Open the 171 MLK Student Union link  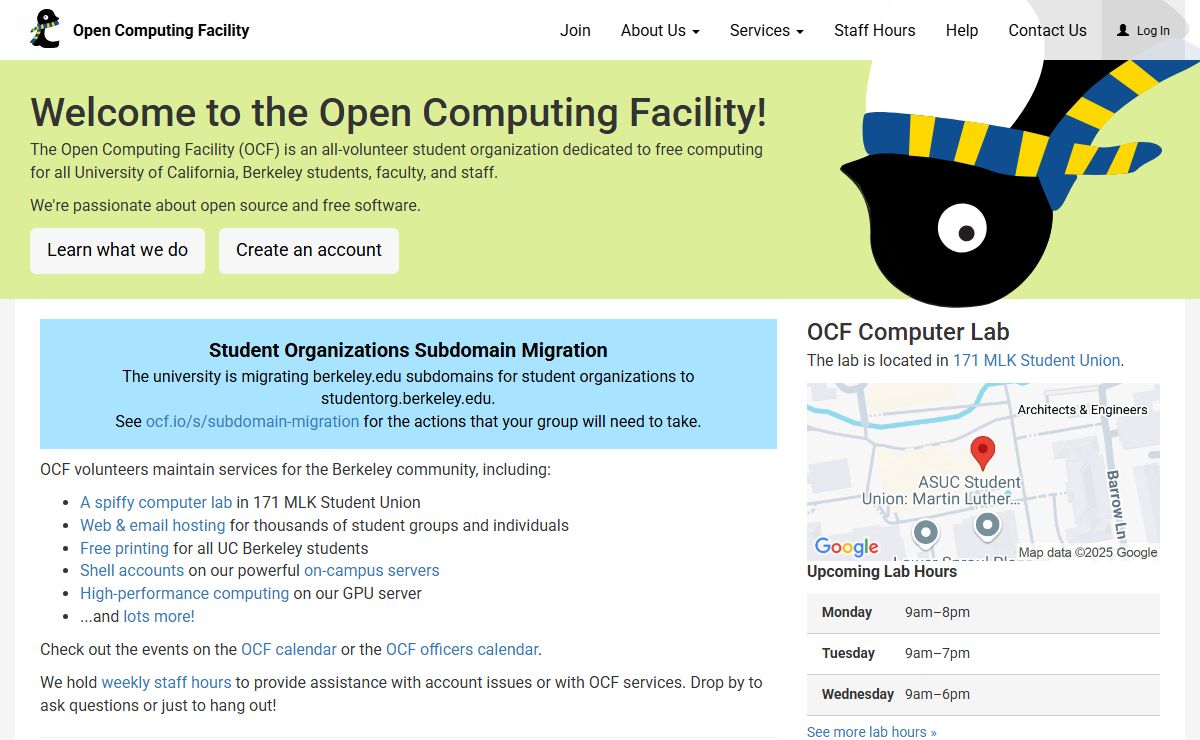1036,360
